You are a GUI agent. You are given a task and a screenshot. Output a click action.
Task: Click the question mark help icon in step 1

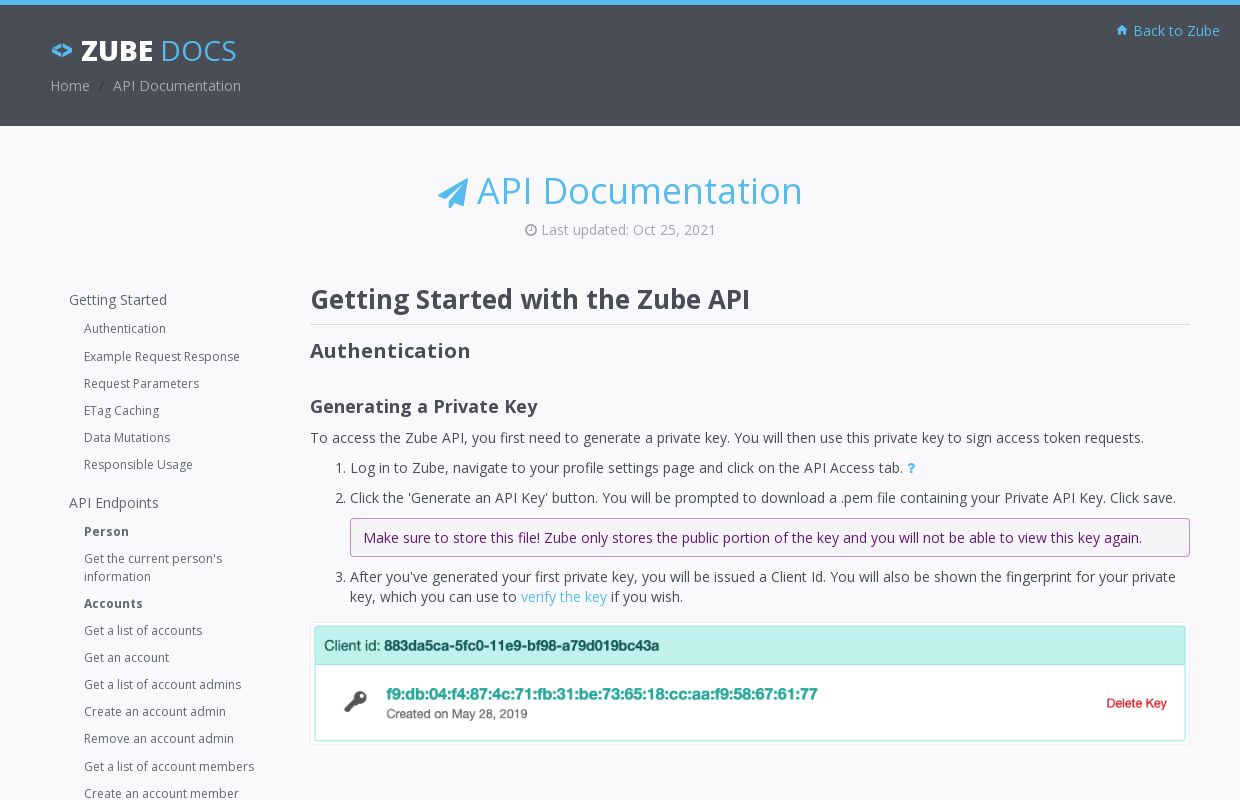coord(911,468)
